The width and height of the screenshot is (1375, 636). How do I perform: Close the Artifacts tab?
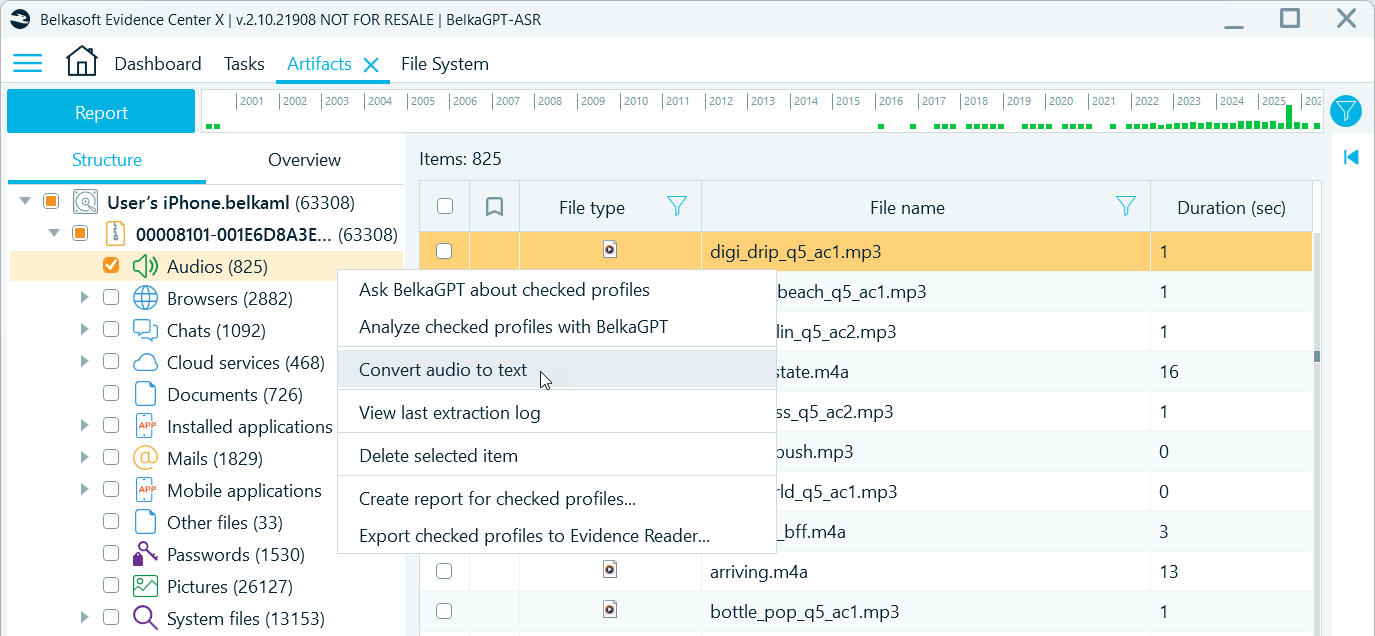click(371, 65)
